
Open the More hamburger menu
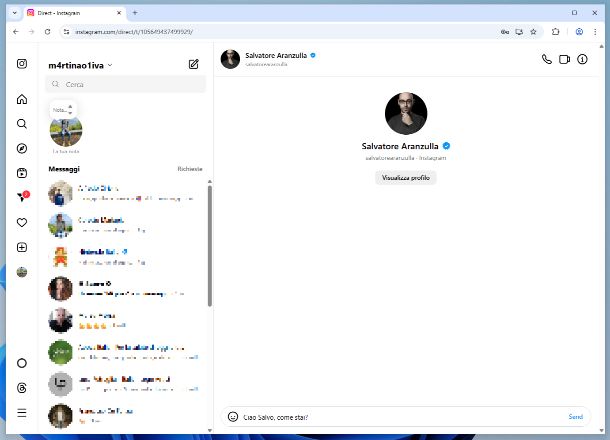pos(22,413)
